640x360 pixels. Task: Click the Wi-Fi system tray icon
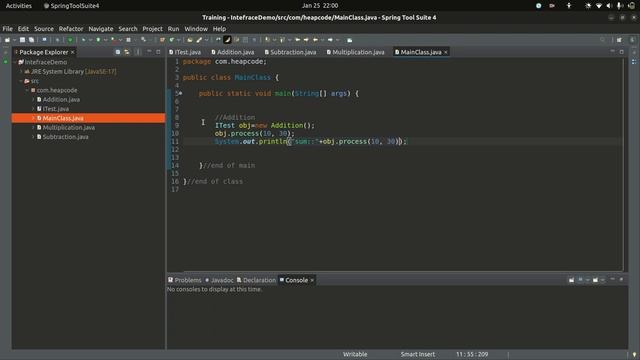pos(599,6)
